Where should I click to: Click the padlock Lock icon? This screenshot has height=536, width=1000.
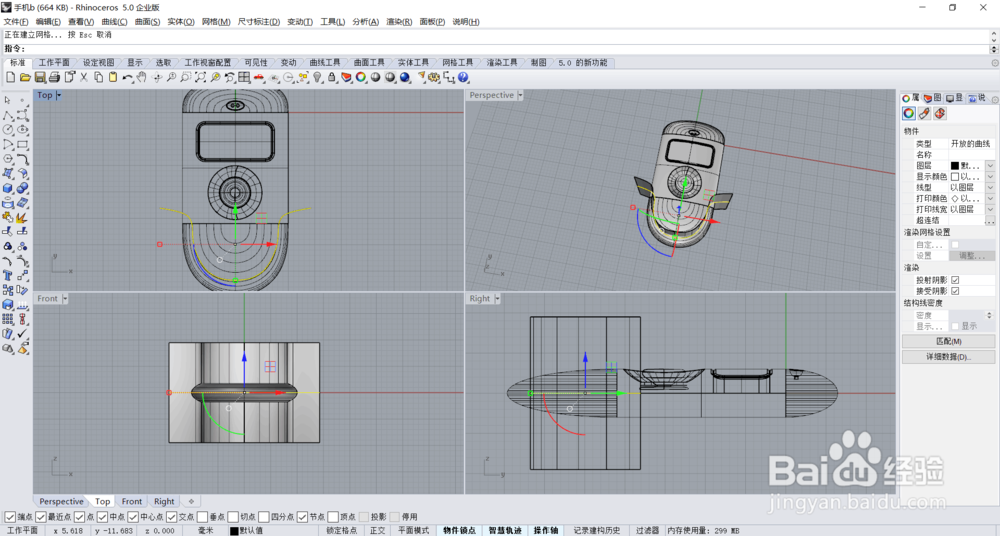(x=332, y=77)
